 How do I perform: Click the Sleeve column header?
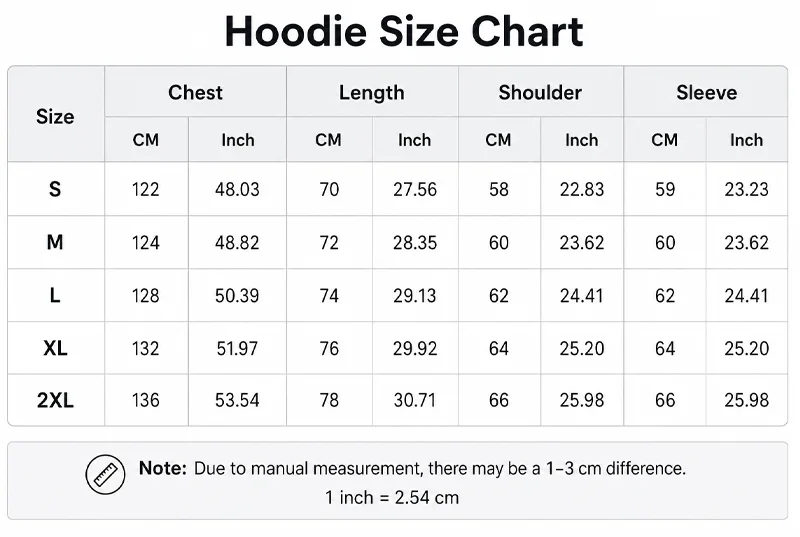point(707,92)
